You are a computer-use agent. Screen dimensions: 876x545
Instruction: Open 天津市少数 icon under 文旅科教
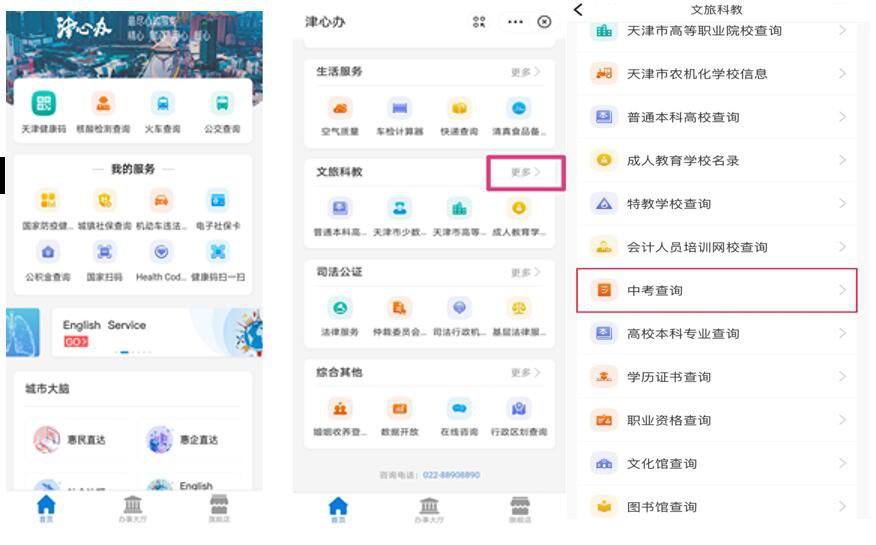pyautogui.click(x=399, y=208)
